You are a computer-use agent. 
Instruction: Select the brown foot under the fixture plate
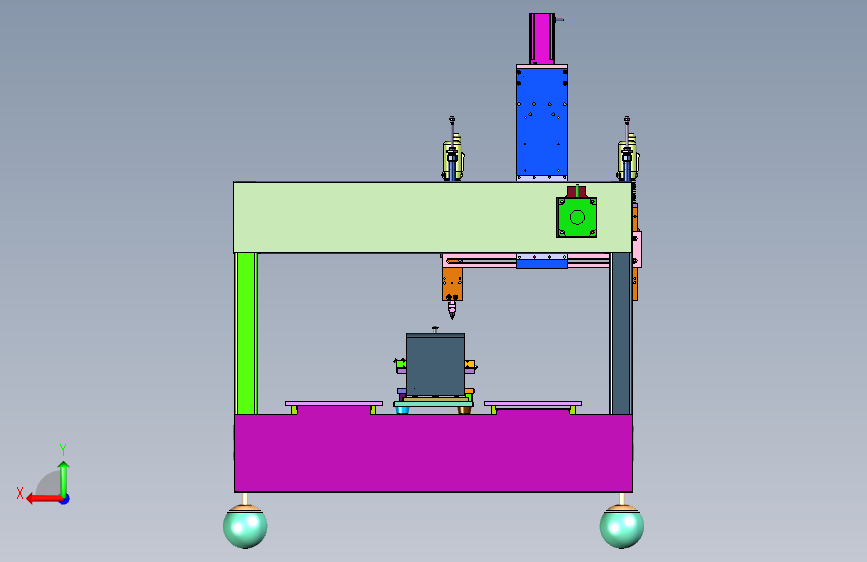(464, 410)
